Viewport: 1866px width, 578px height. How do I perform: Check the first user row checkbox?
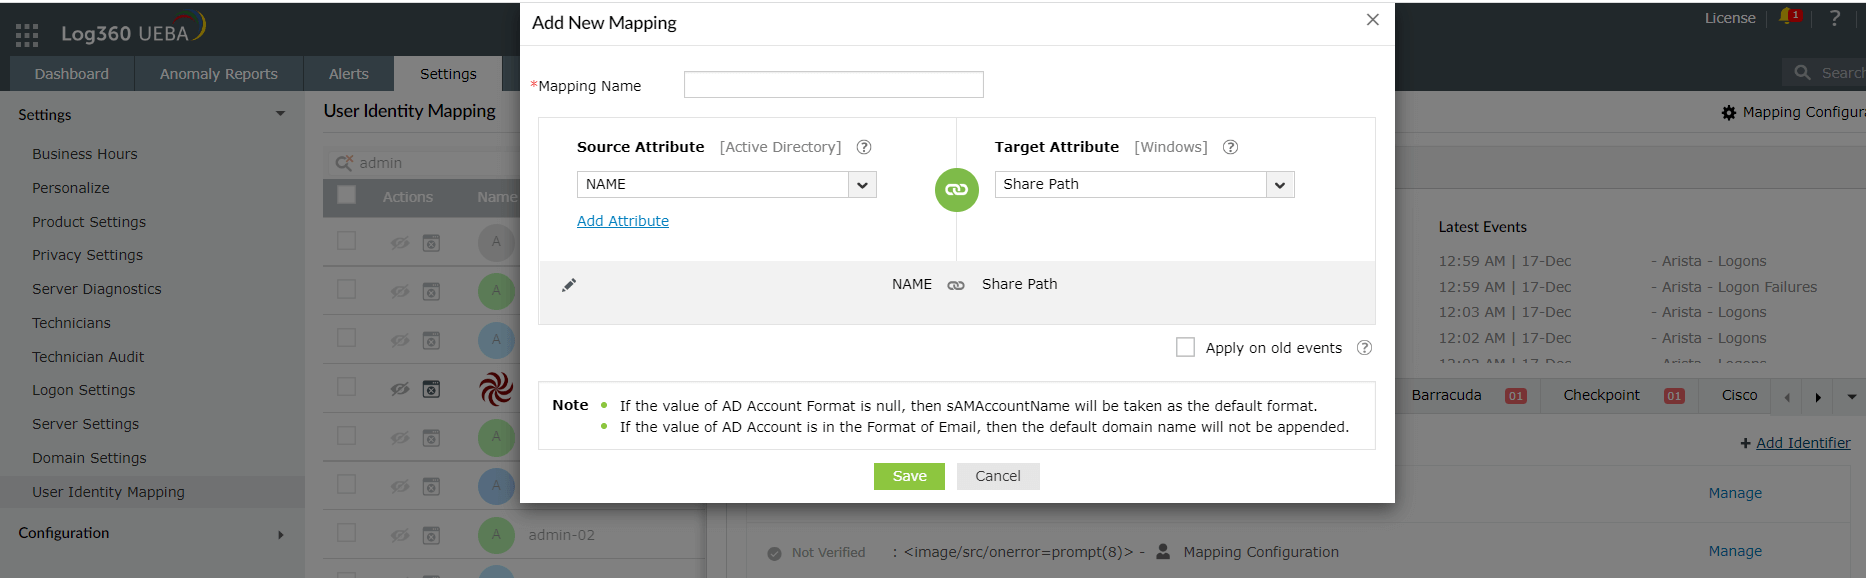[346, 241]
